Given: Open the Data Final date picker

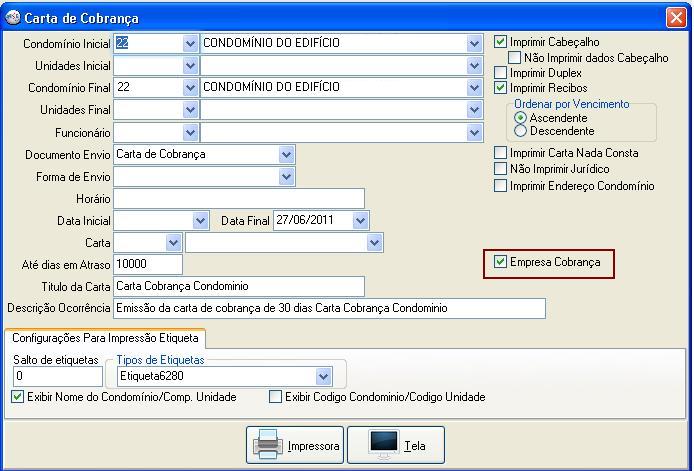Looking at the screenshot, I should 360,220.
